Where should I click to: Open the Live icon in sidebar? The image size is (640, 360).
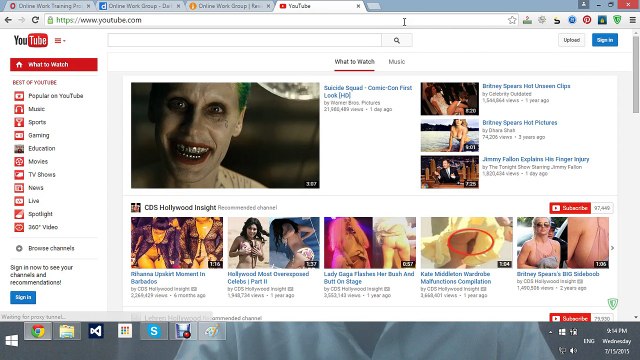coord(19,201)
